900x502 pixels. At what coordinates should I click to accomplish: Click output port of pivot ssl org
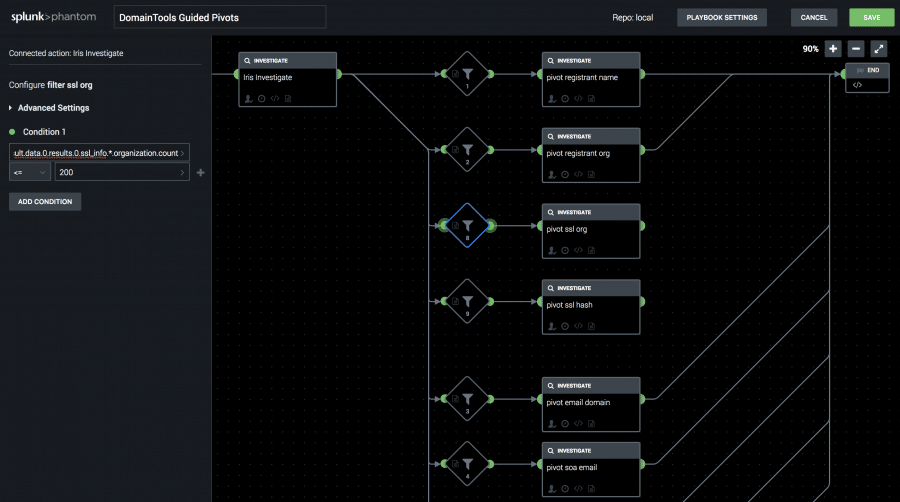(642, 225)
